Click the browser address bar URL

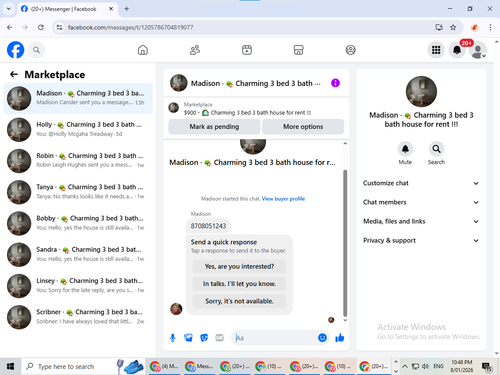click(130, 27)
